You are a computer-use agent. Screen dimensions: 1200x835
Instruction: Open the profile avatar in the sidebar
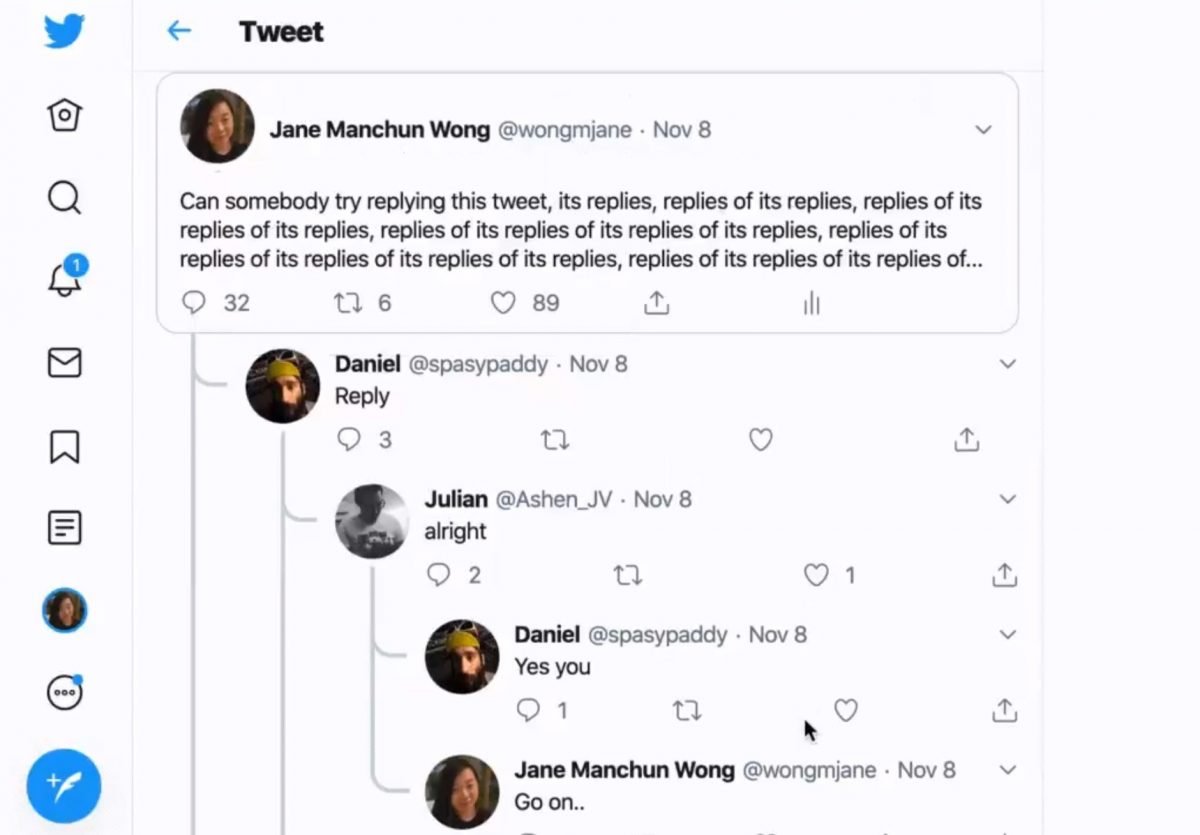click(64, 609)
